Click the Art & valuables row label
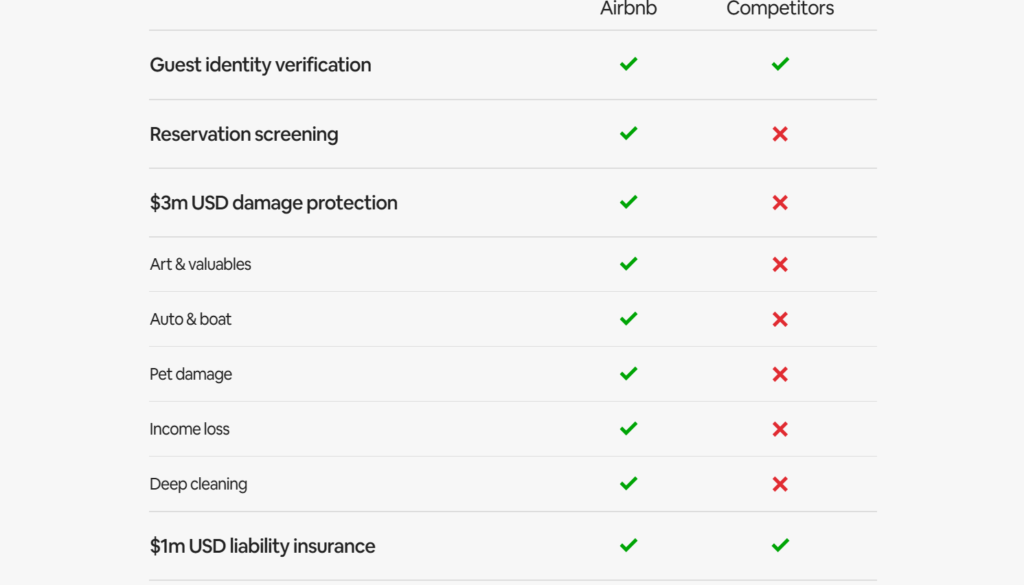This screenshot has height=585, width=1024. tap(200, 264)
